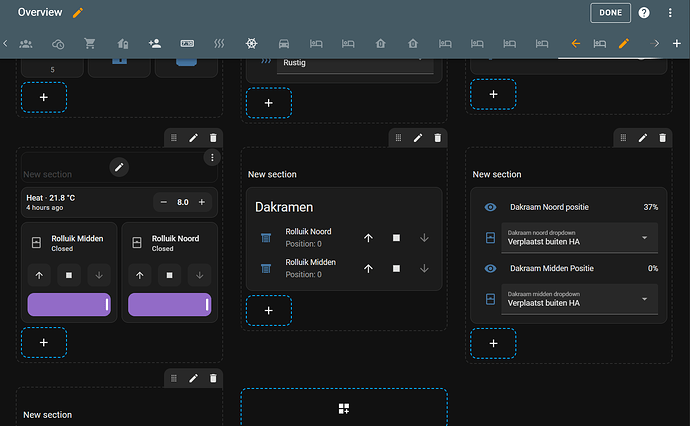The height and width of the screenshot is (426, 690).
Task: Open the Dakraam Midden Positie eye icon
Action: pos(490,268)
